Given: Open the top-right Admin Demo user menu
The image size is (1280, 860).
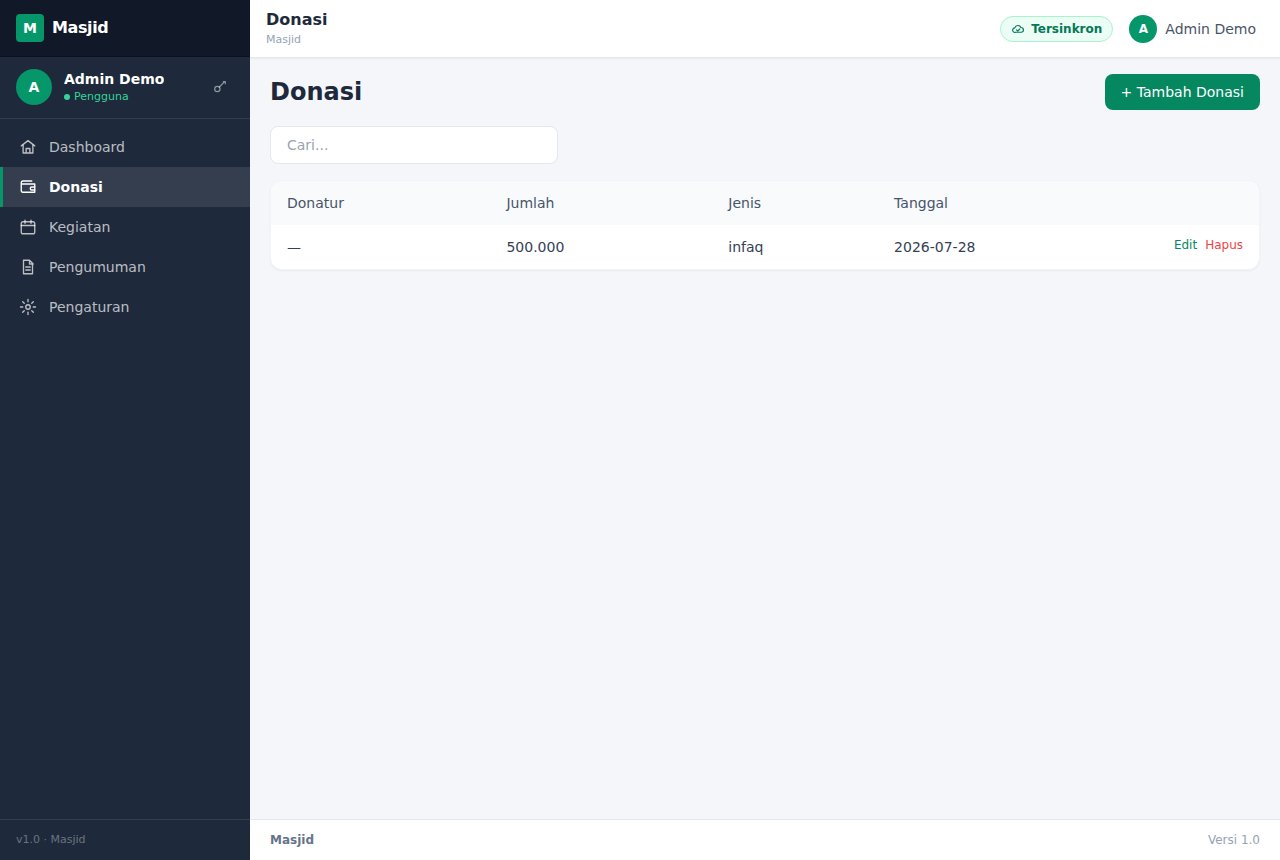Looking at the screenshot, I should pyautogui.click(x=1192, y=29).
